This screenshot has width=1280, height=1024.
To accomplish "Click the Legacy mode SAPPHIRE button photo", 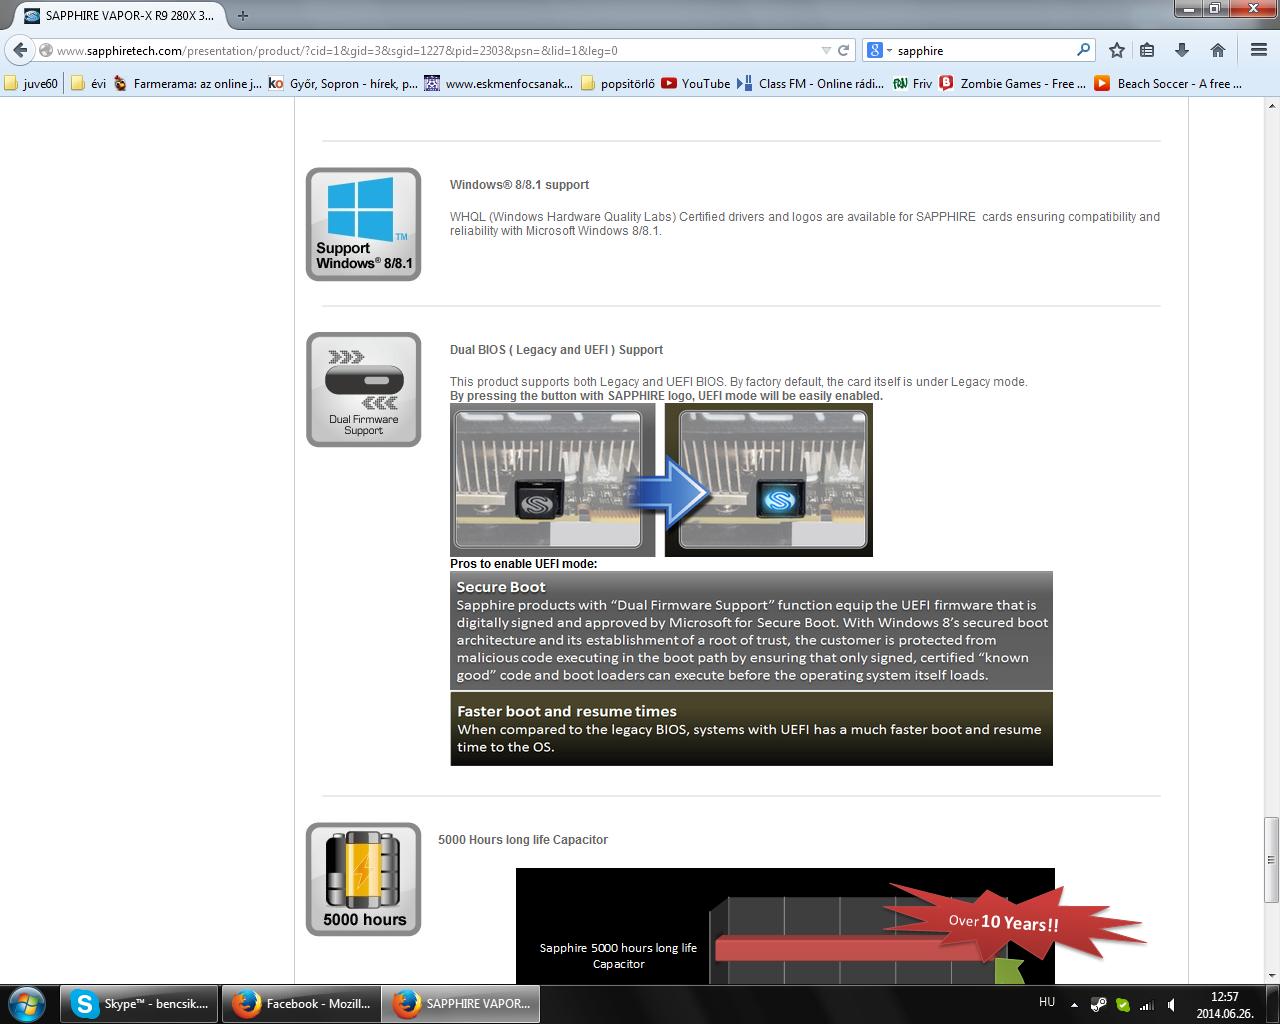I will [x=552, y=479].
